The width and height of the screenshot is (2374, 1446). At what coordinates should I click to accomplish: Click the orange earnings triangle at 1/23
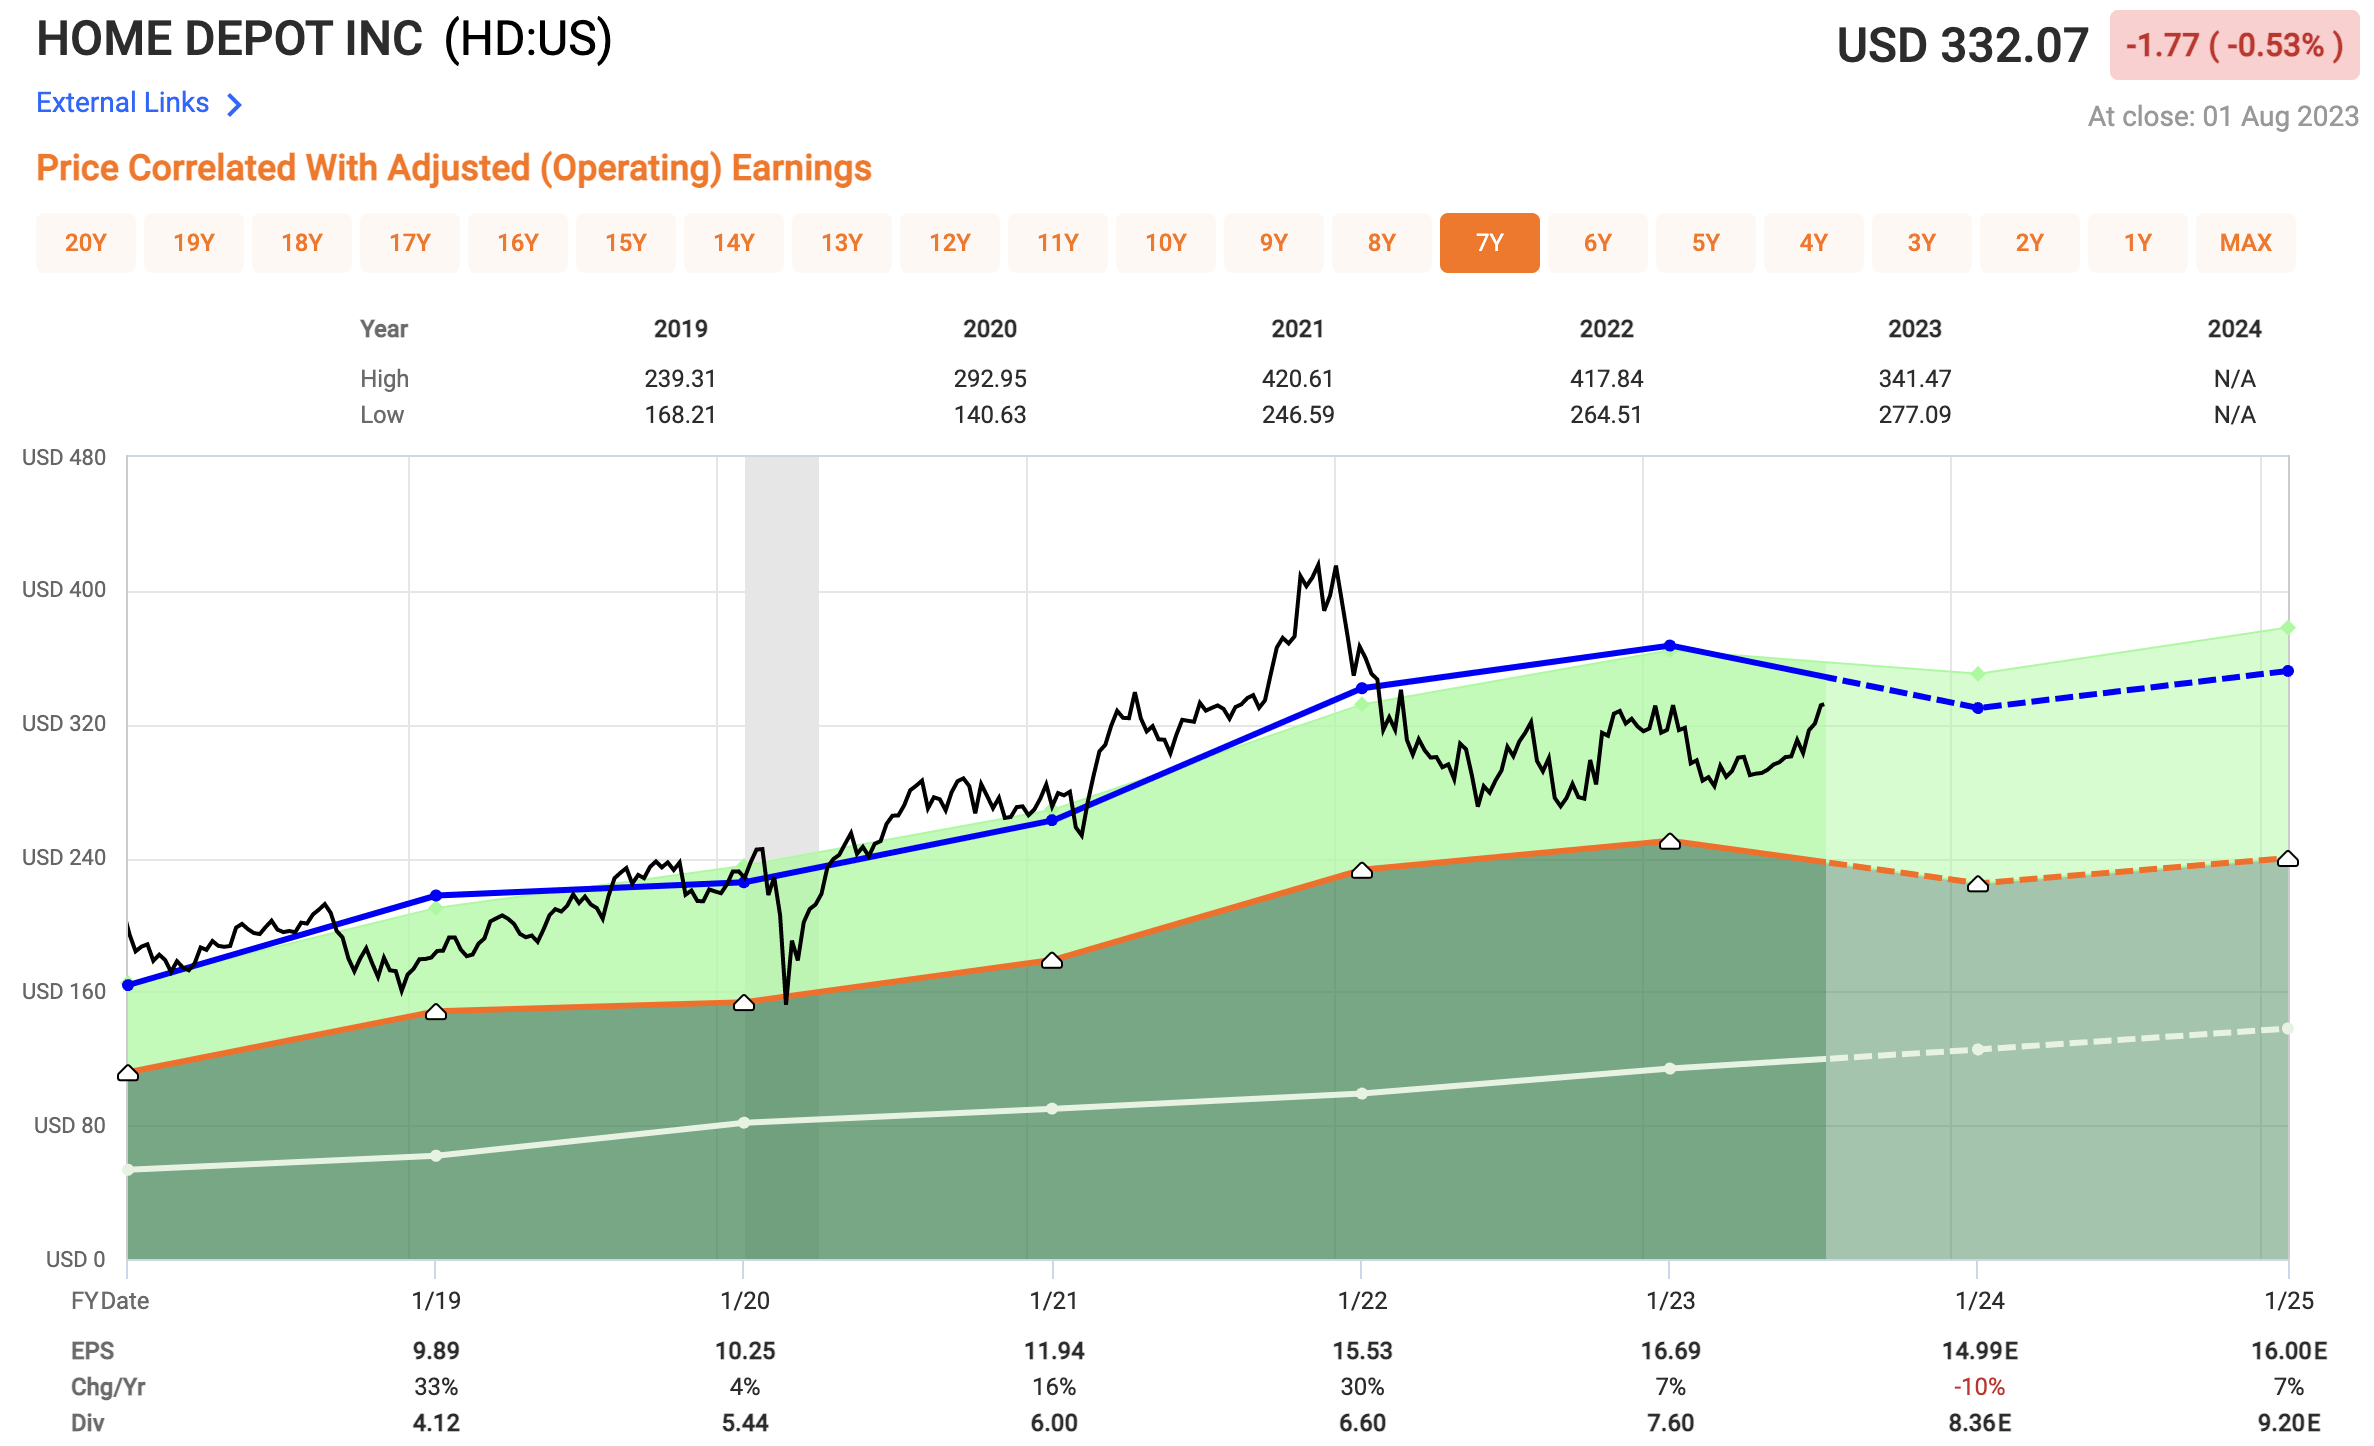(1670, 842)
